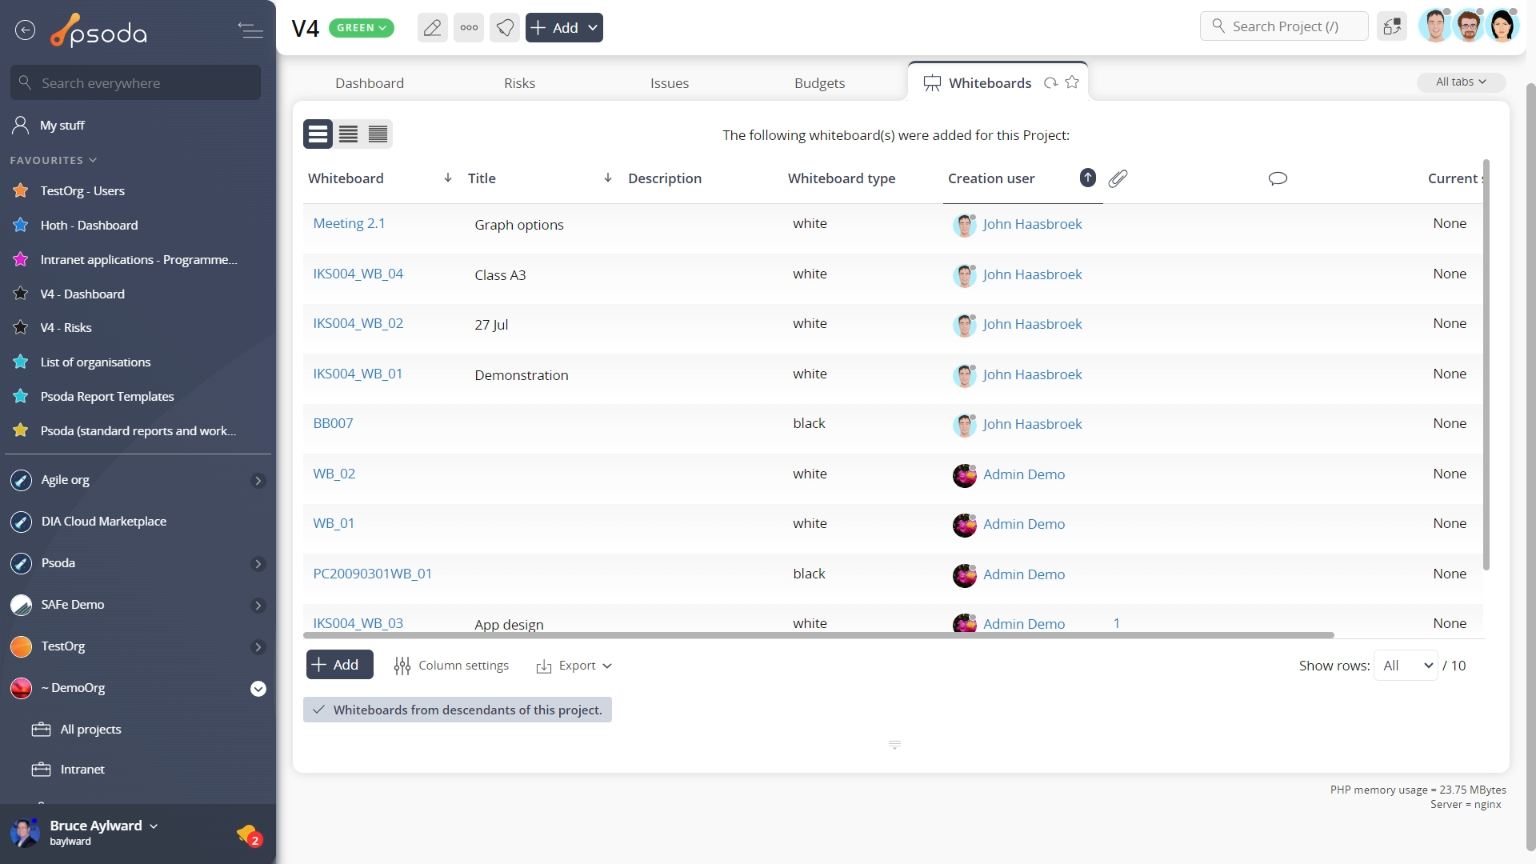Screen dimensions: 1536x864
Task: Open the Show rows dropdown
Action: pos(1406,665)
